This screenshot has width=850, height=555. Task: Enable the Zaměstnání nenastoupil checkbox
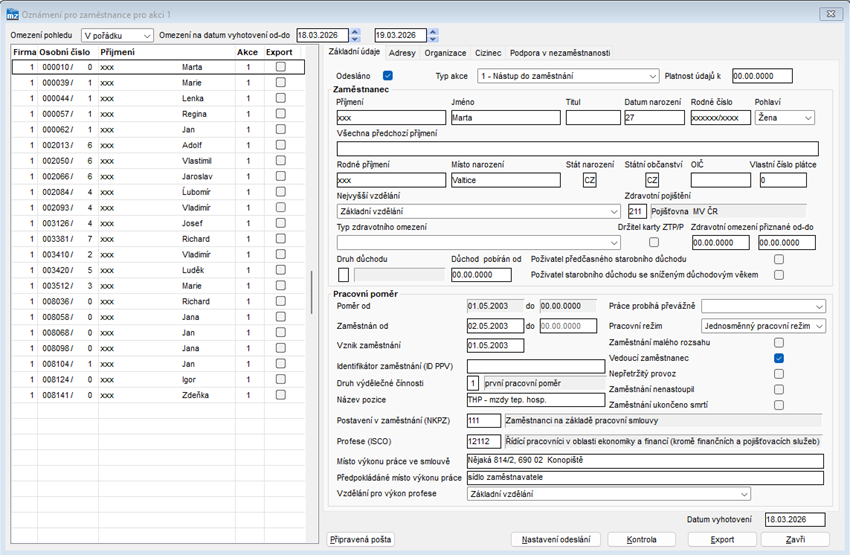pos(779,389)
